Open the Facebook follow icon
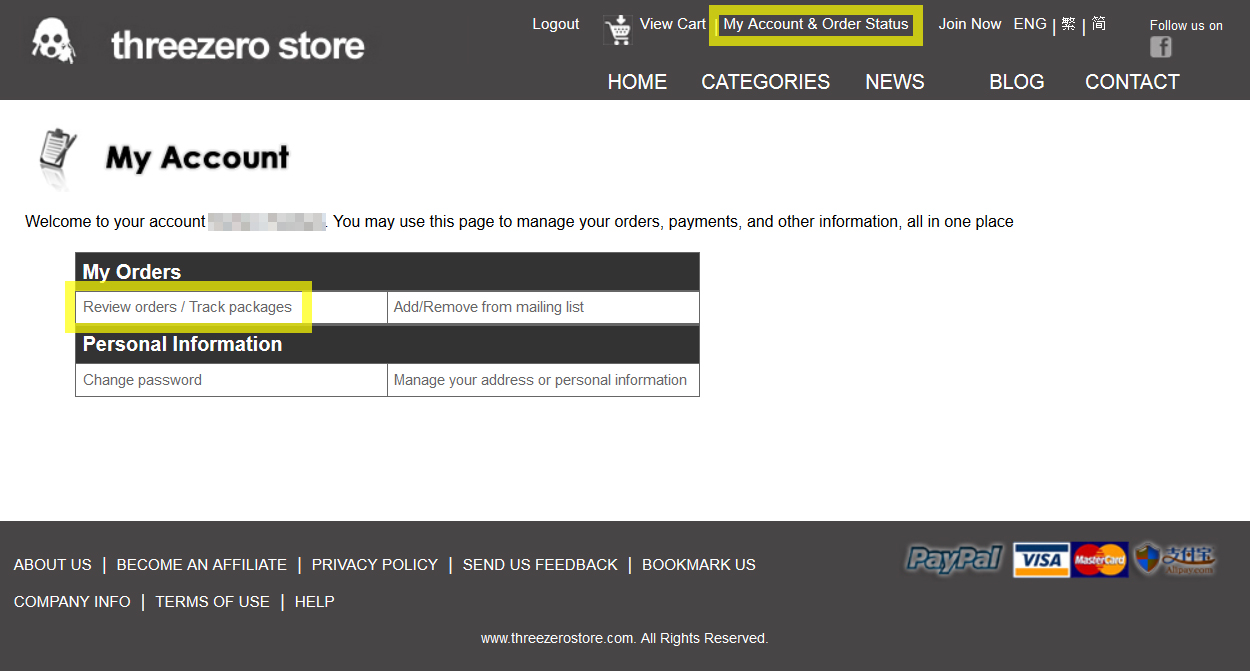The height and width of the screenshot is (671, 1250). (x=1160, y=46)
